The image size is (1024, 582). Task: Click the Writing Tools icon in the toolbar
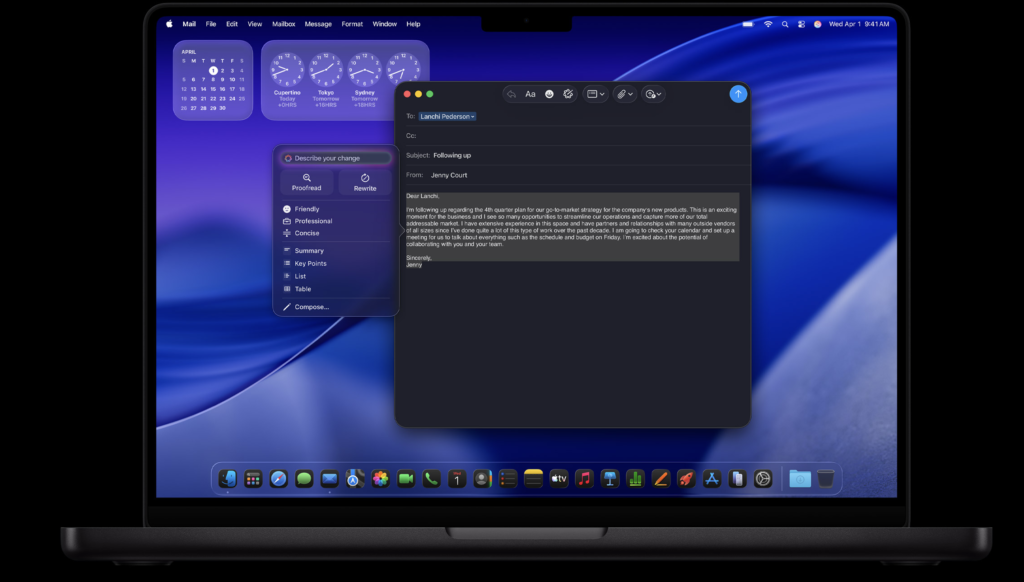568,94
